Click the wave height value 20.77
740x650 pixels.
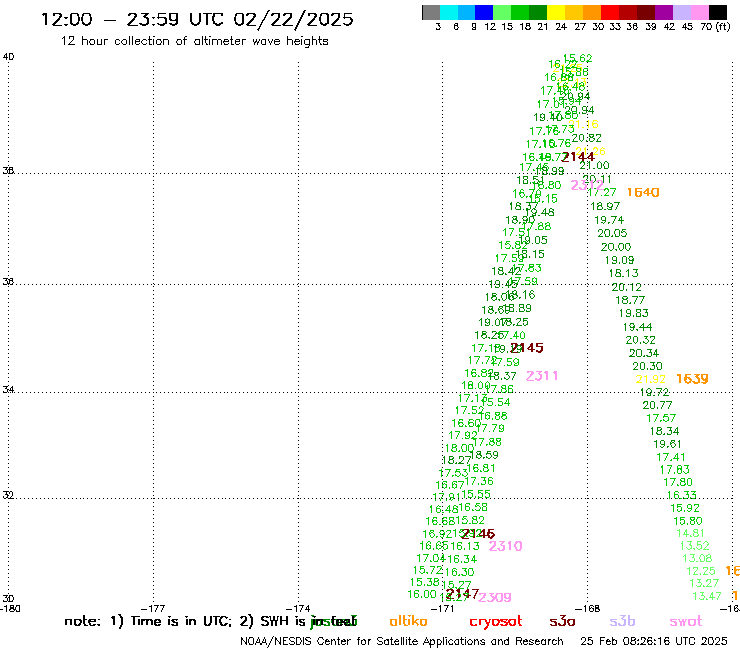click(657, 405)
